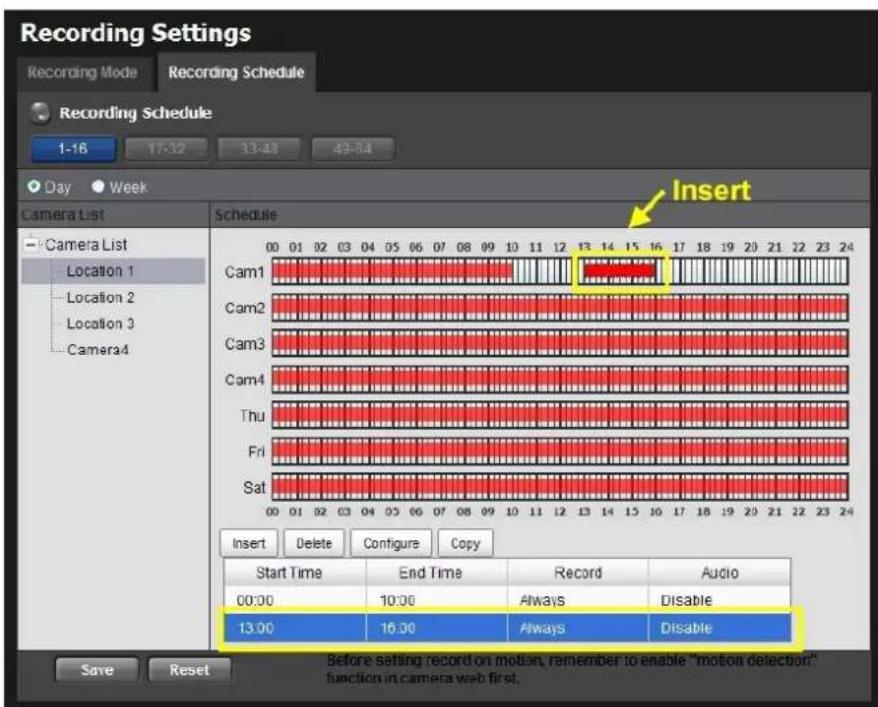Sort by End Time column header

[x=436, y=573]
